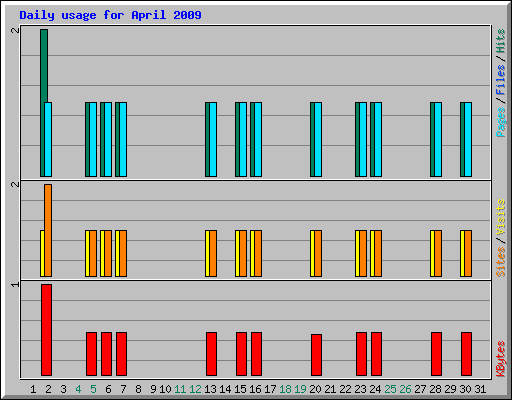Click the orange Sites bar for day 2
The height and width of the screenshot is (400, 512).
(x=48, y=230)
